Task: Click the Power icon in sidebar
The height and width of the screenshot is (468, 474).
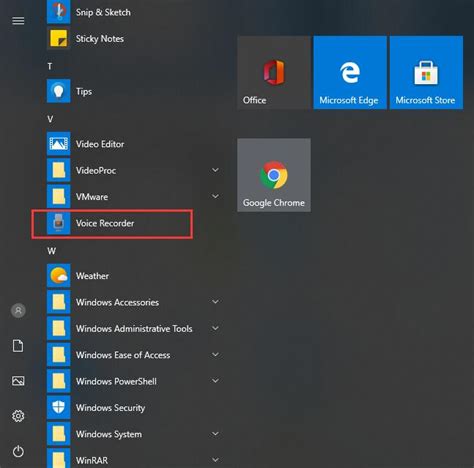Action: click(18, 451)
